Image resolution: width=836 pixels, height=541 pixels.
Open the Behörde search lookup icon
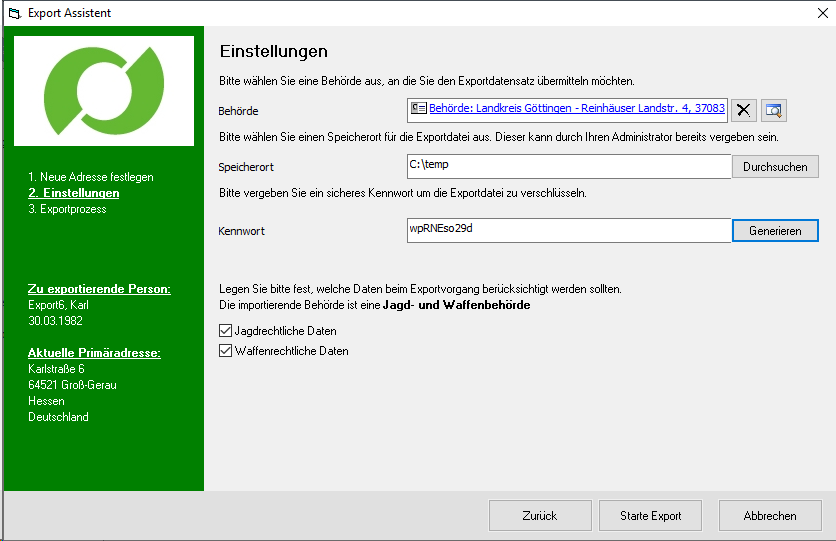pyautogui.click(x=774, y=110)
